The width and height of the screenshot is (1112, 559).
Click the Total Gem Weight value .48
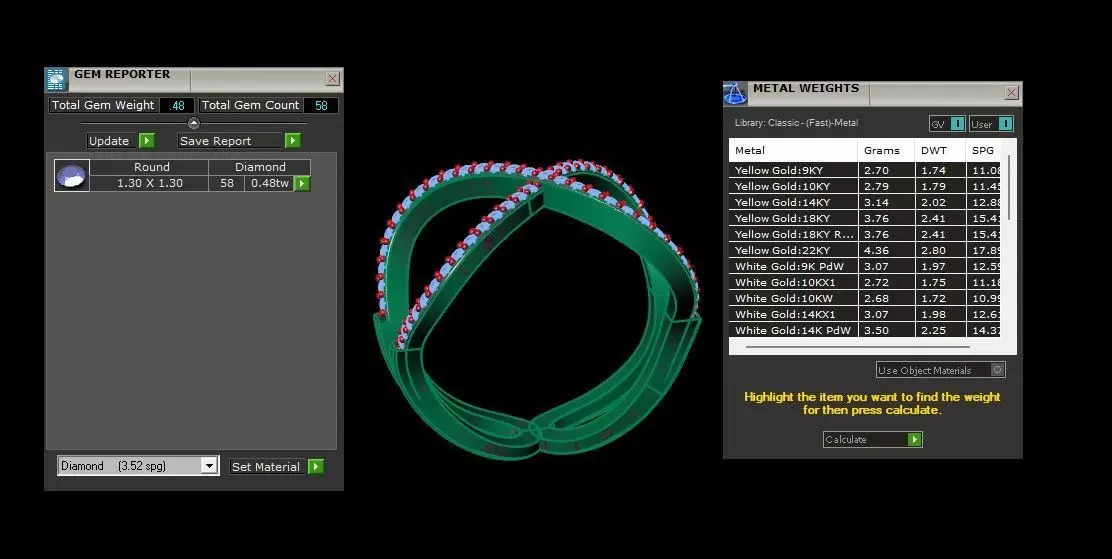pyautogui.click(x=177, y=105)
